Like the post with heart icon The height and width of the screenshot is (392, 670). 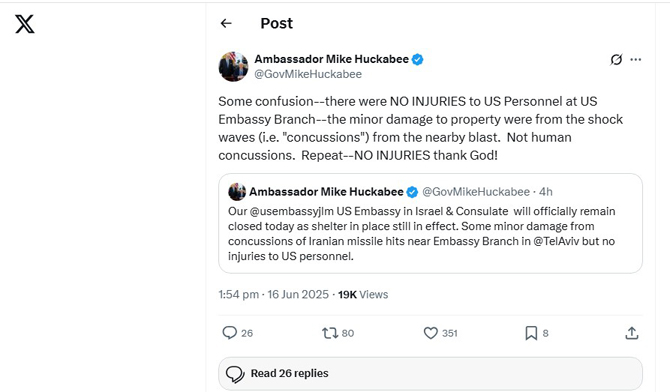pyautogui.click(x=431, y=333)
